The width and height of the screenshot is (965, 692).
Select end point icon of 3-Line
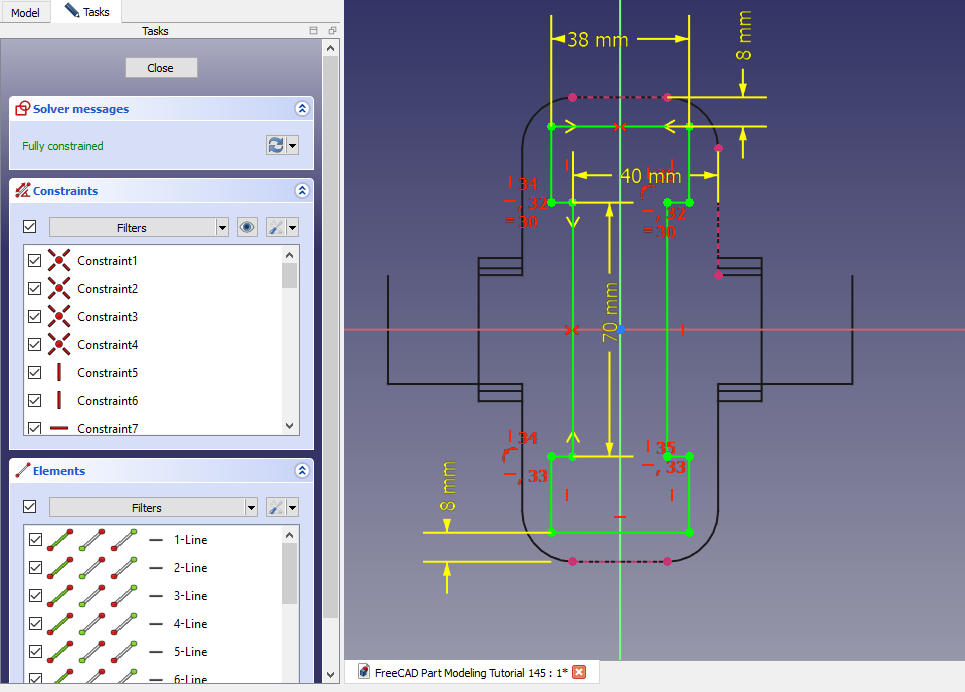125,596
